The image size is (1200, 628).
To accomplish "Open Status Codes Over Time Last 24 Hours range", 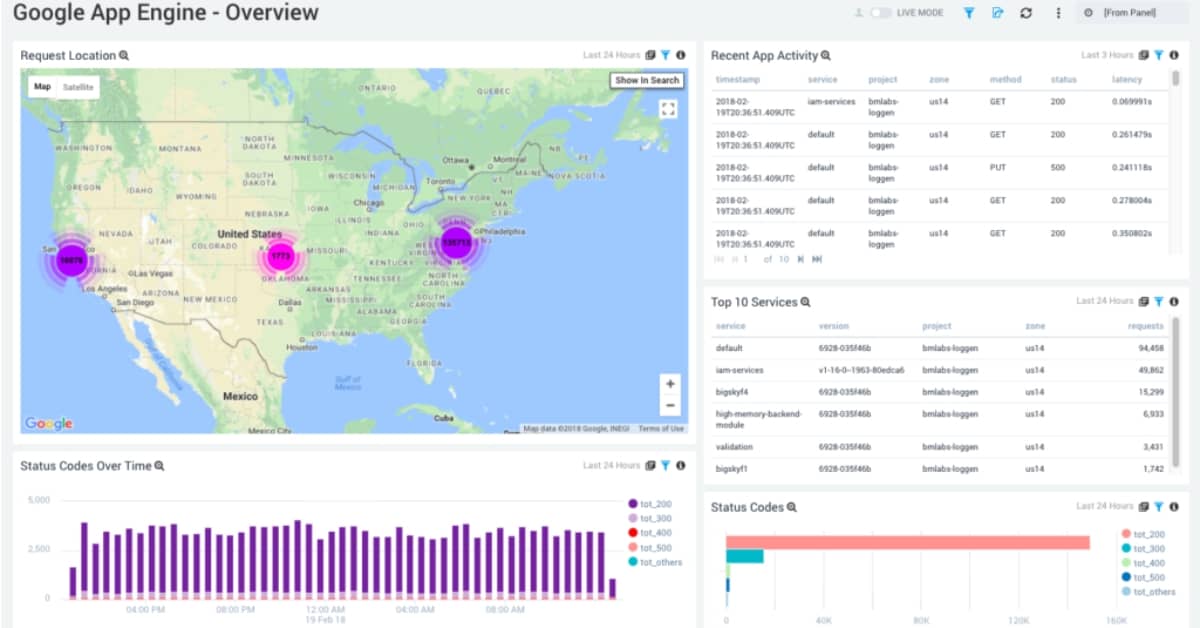I will [x=611, y=465].
